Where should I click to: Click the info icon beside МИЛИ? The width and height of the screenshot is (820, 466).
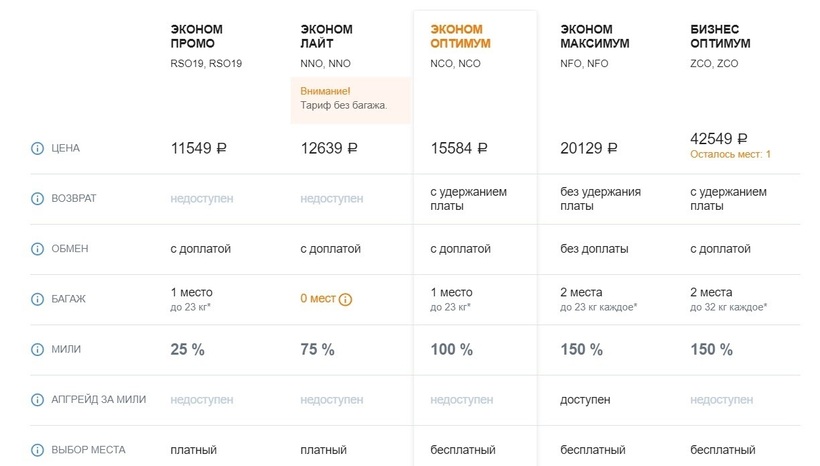(x=37, y=350)
